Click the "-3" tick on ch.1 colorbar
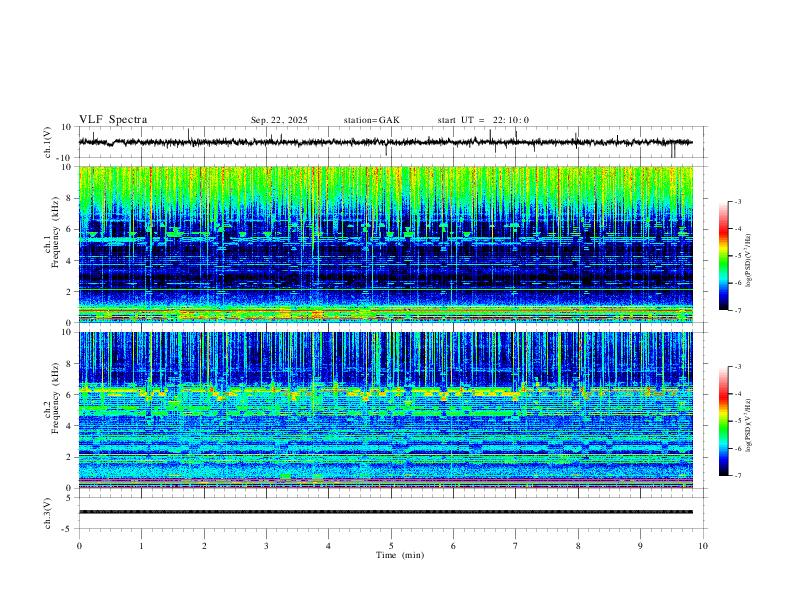792x612 pixels. point(737,201)
